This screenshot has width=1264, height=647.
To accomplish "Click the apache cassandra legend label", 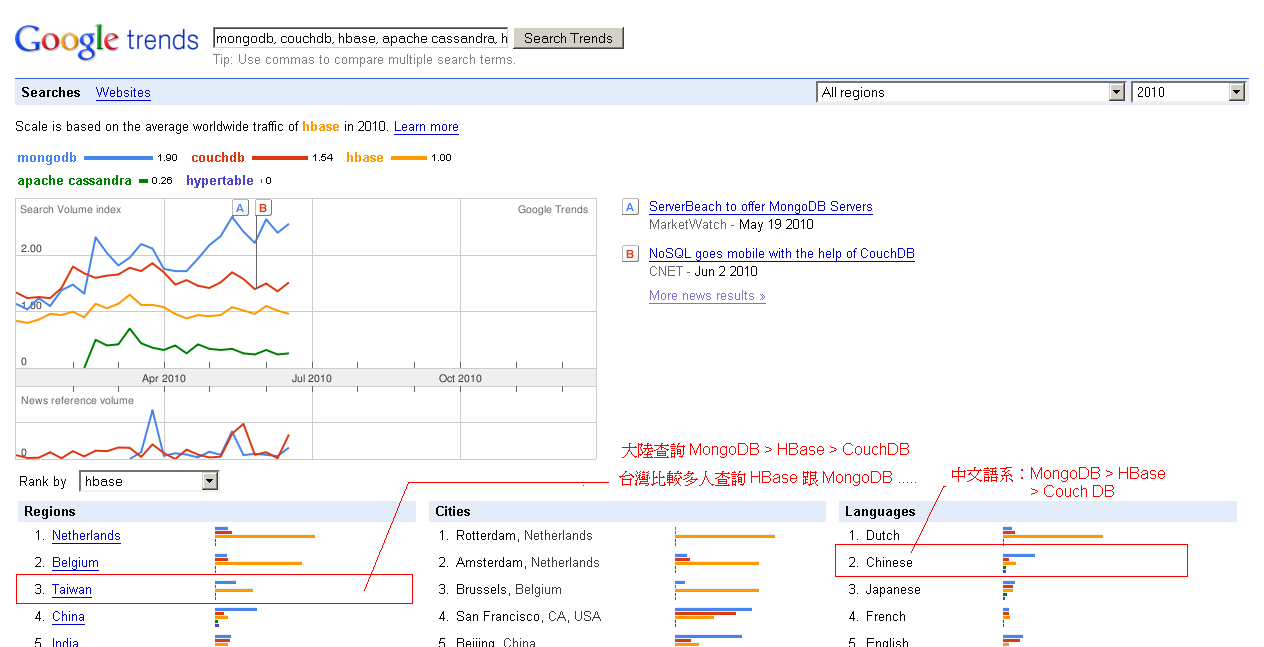I will [74, 181].
